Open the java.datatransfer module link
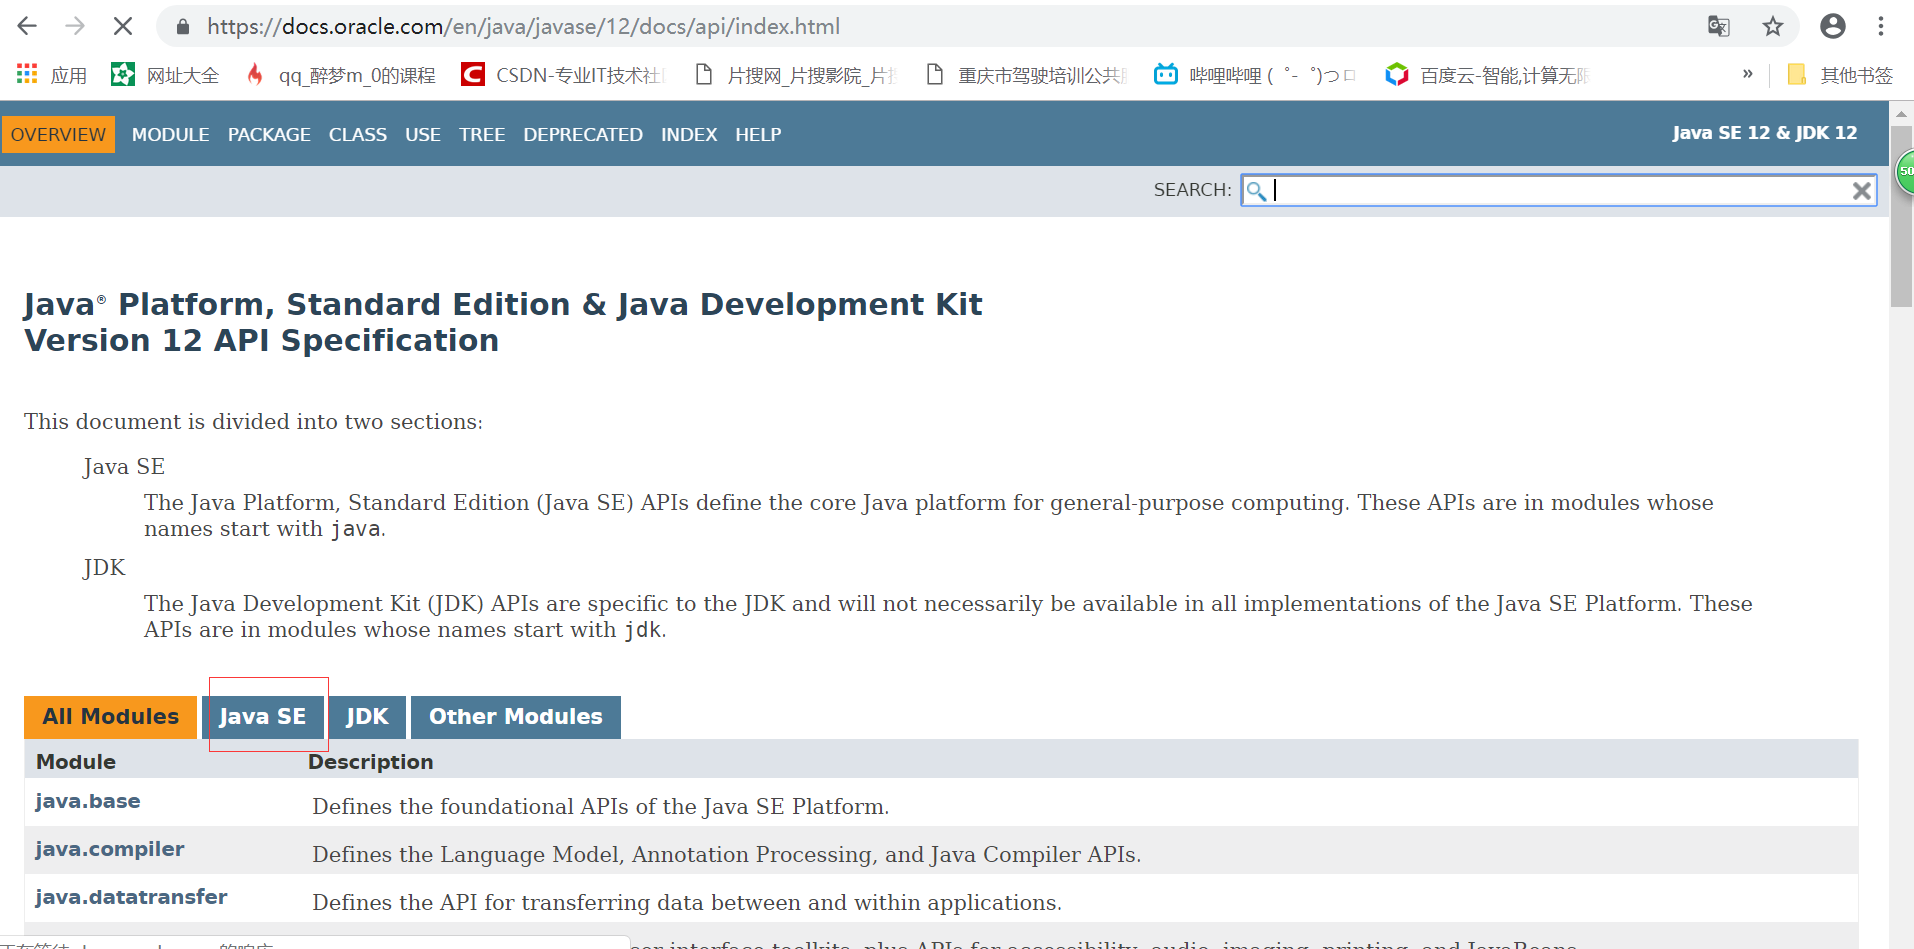Screen dimensions: 1914x949 click(x=131, y=897)
